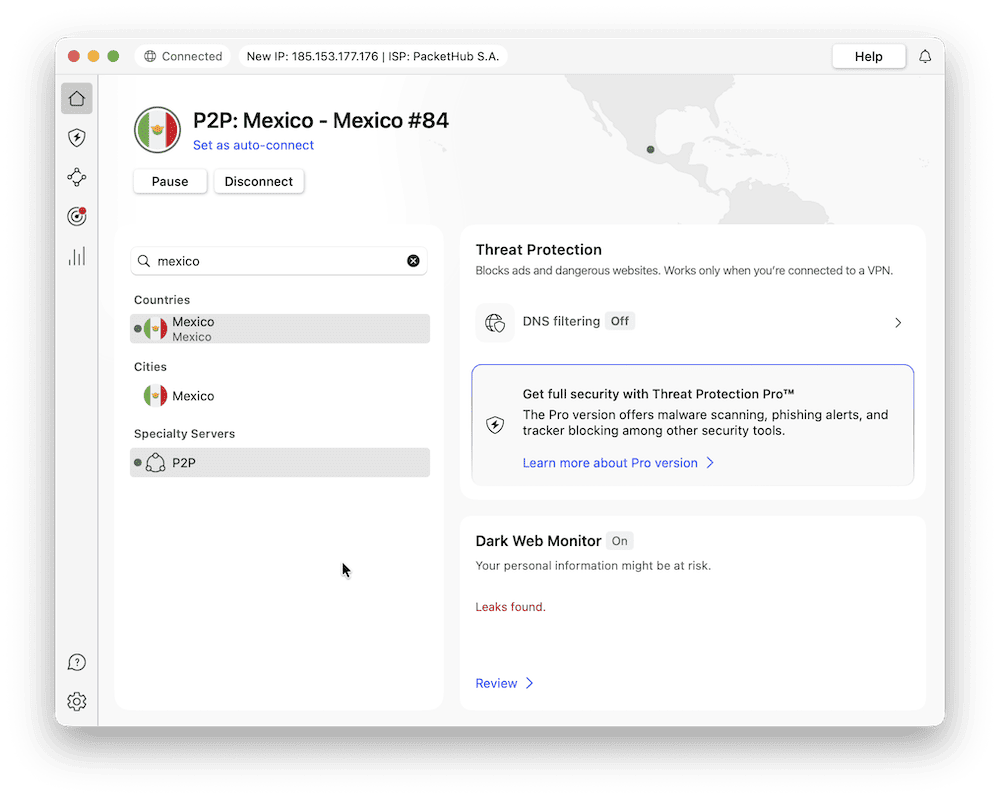This screenshot has width=1000, height=799.
Task: Toggle the Dark Web Monitor On badge
Action: coord(620,541)
